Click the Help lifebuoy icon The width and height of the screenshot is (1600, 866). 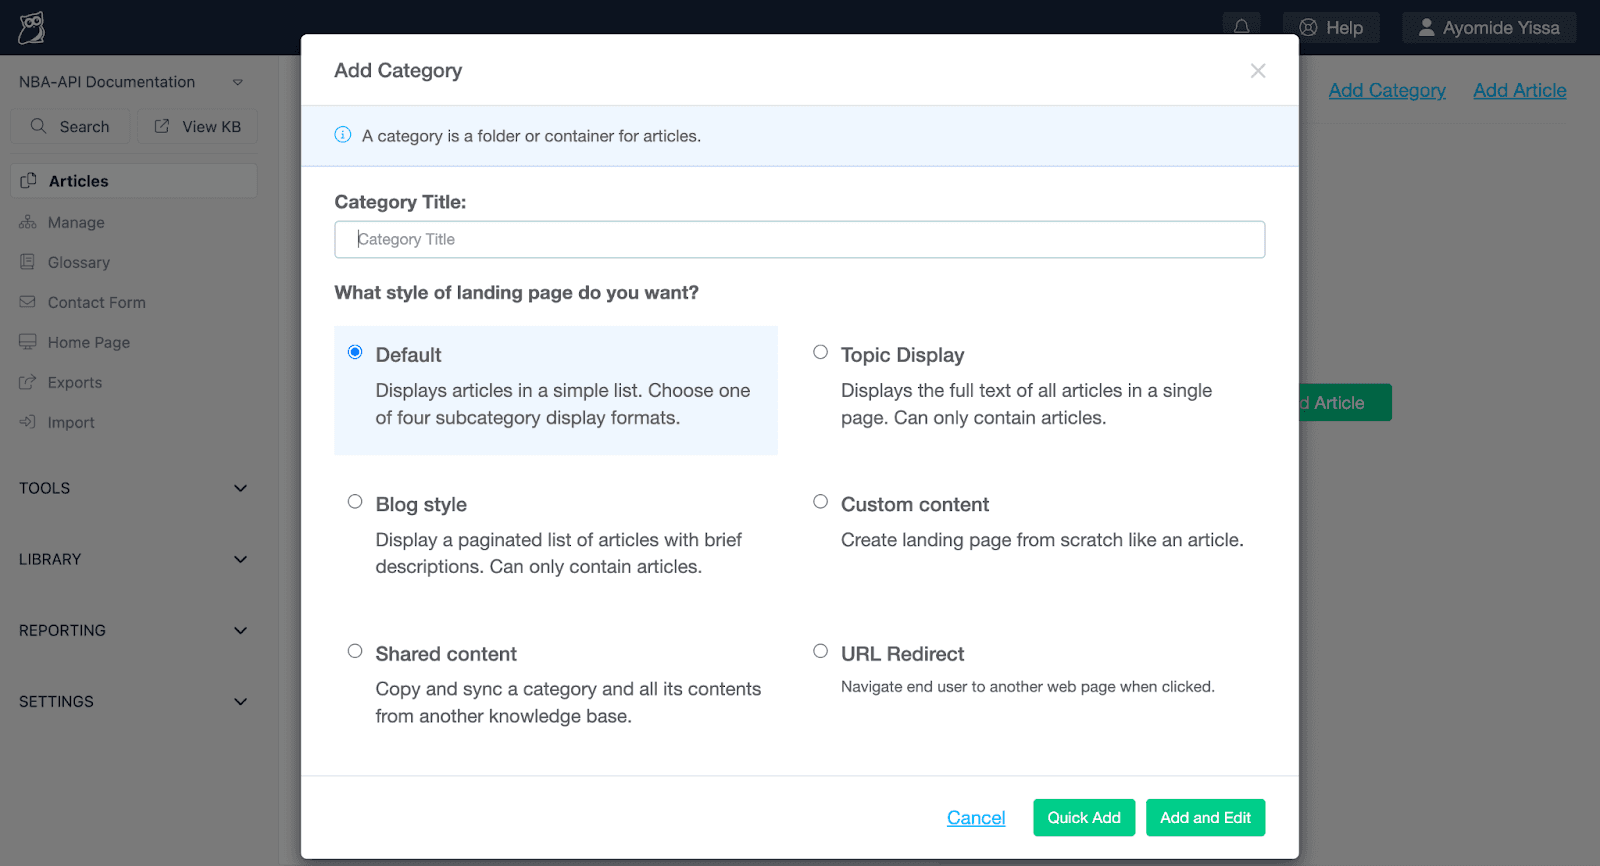pos(1308,28)
